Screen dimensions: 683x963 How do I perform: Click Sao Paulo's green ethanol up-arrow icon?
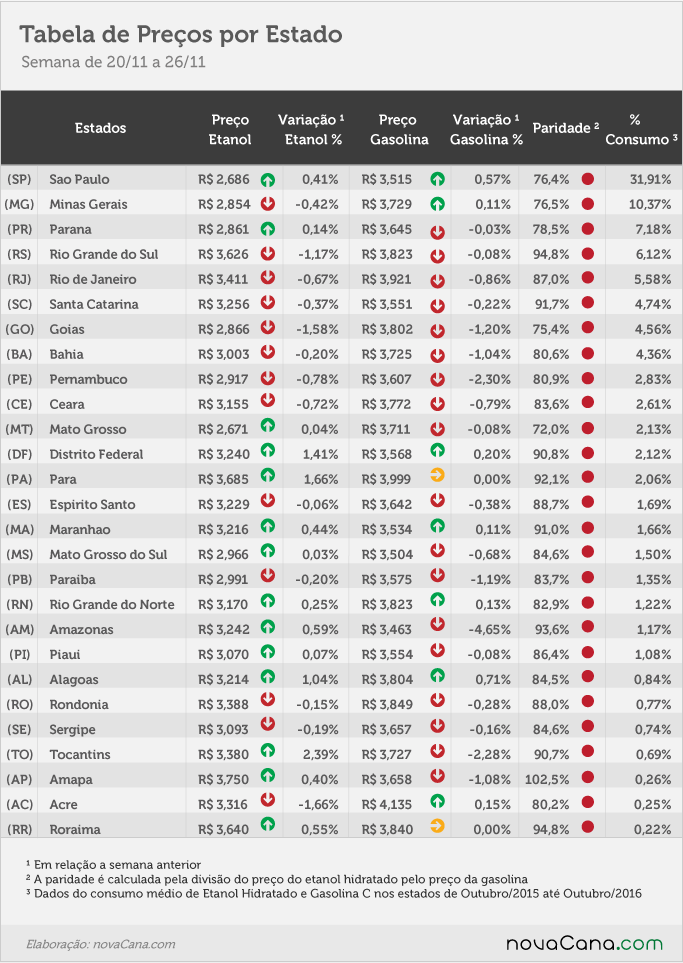coord(267,180)
